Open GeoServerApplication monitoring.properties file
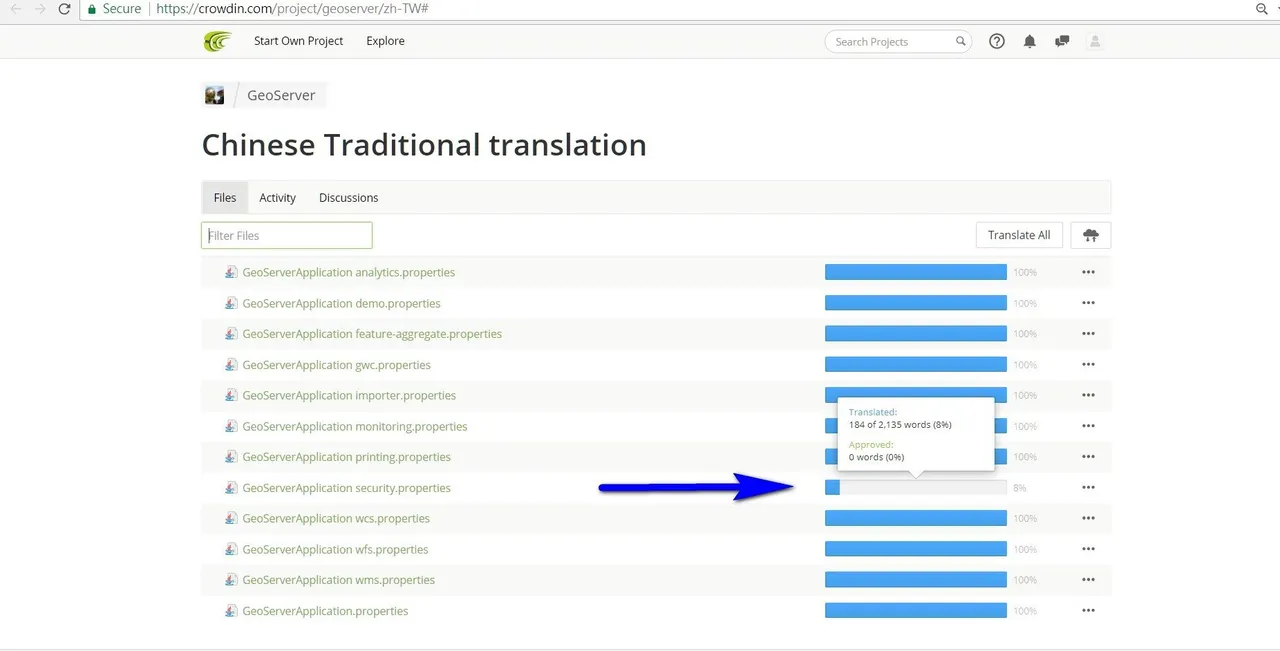 (355, 426)
